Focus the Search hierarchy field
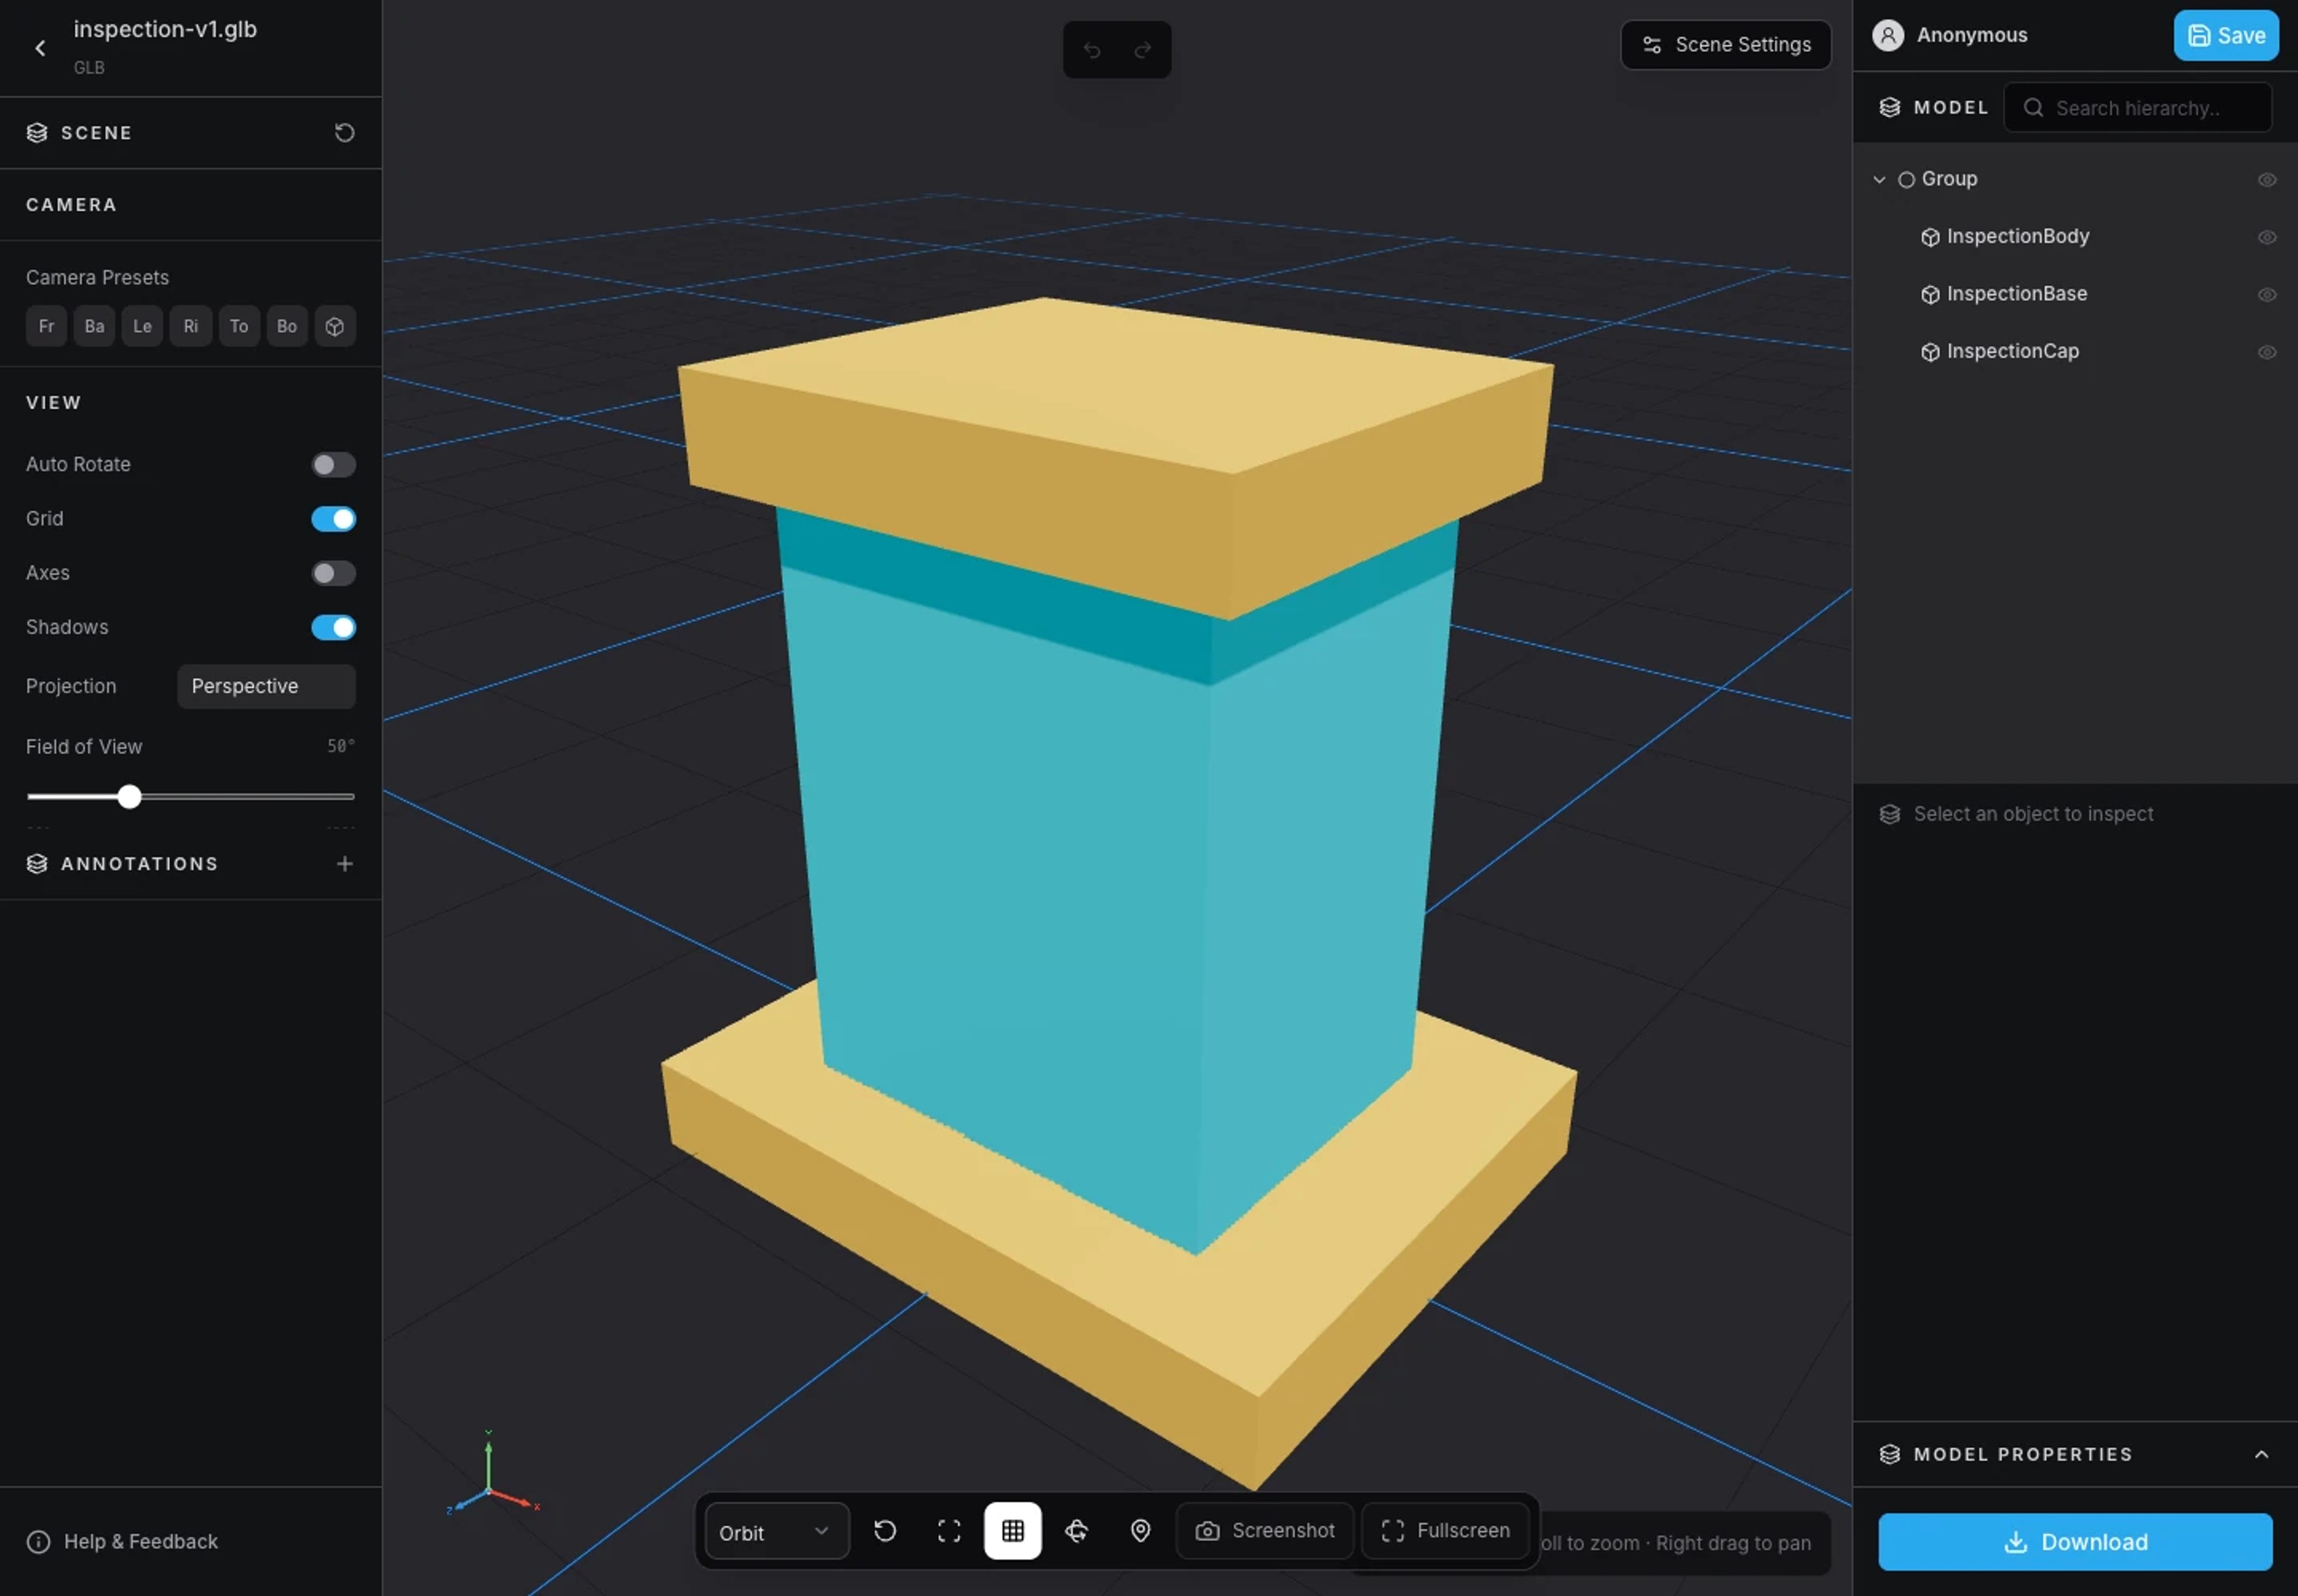This screenshot has width=2298, height=1596. (2137, 108)
